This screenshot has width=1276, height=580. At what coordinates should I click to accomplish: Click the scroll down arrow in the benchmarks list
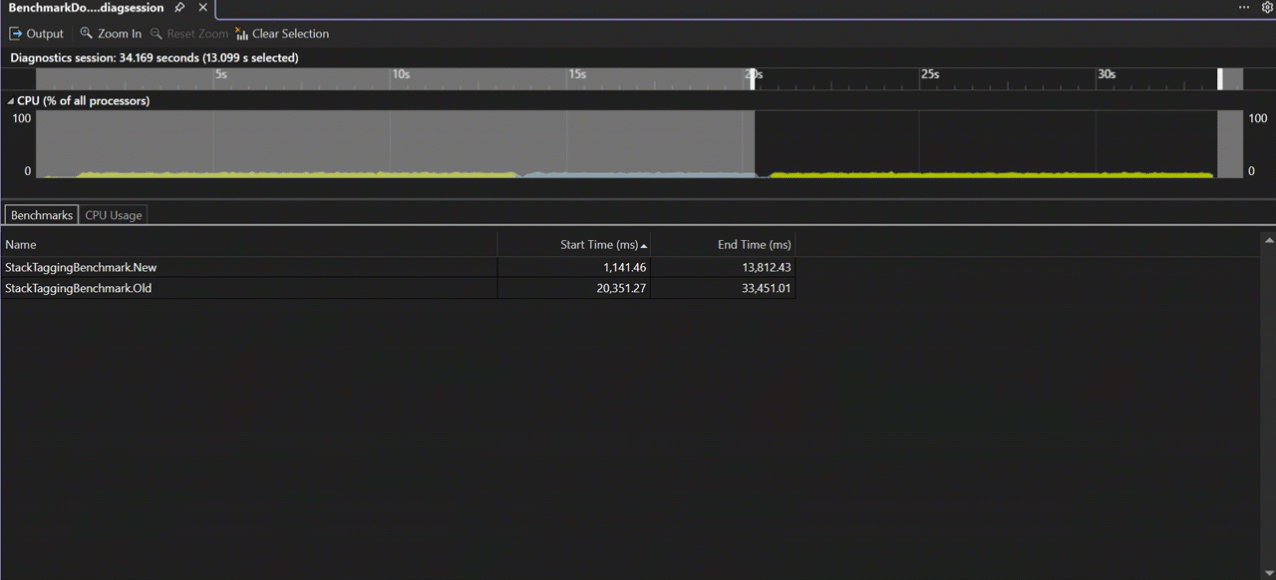[1269, 573]
